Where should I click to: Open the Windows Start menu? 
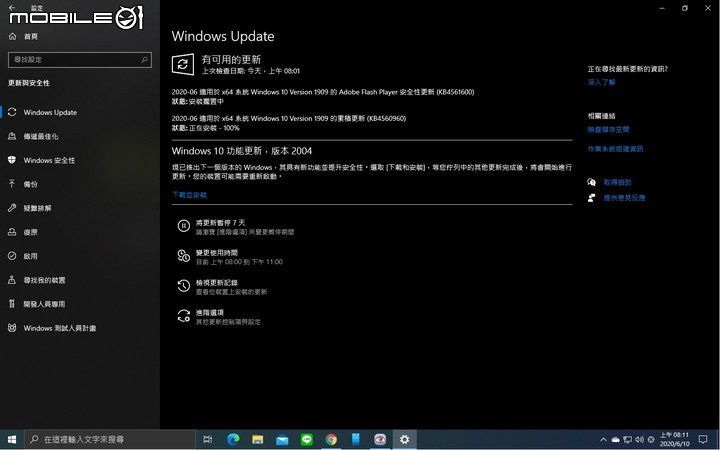(12, 439)
